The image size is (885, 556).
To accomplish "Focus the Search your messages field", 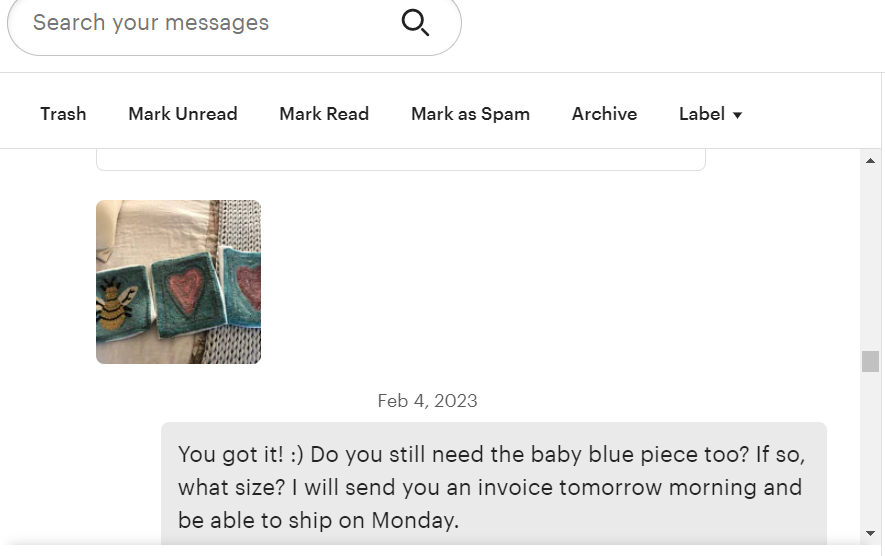I will (x=200, y=23).
